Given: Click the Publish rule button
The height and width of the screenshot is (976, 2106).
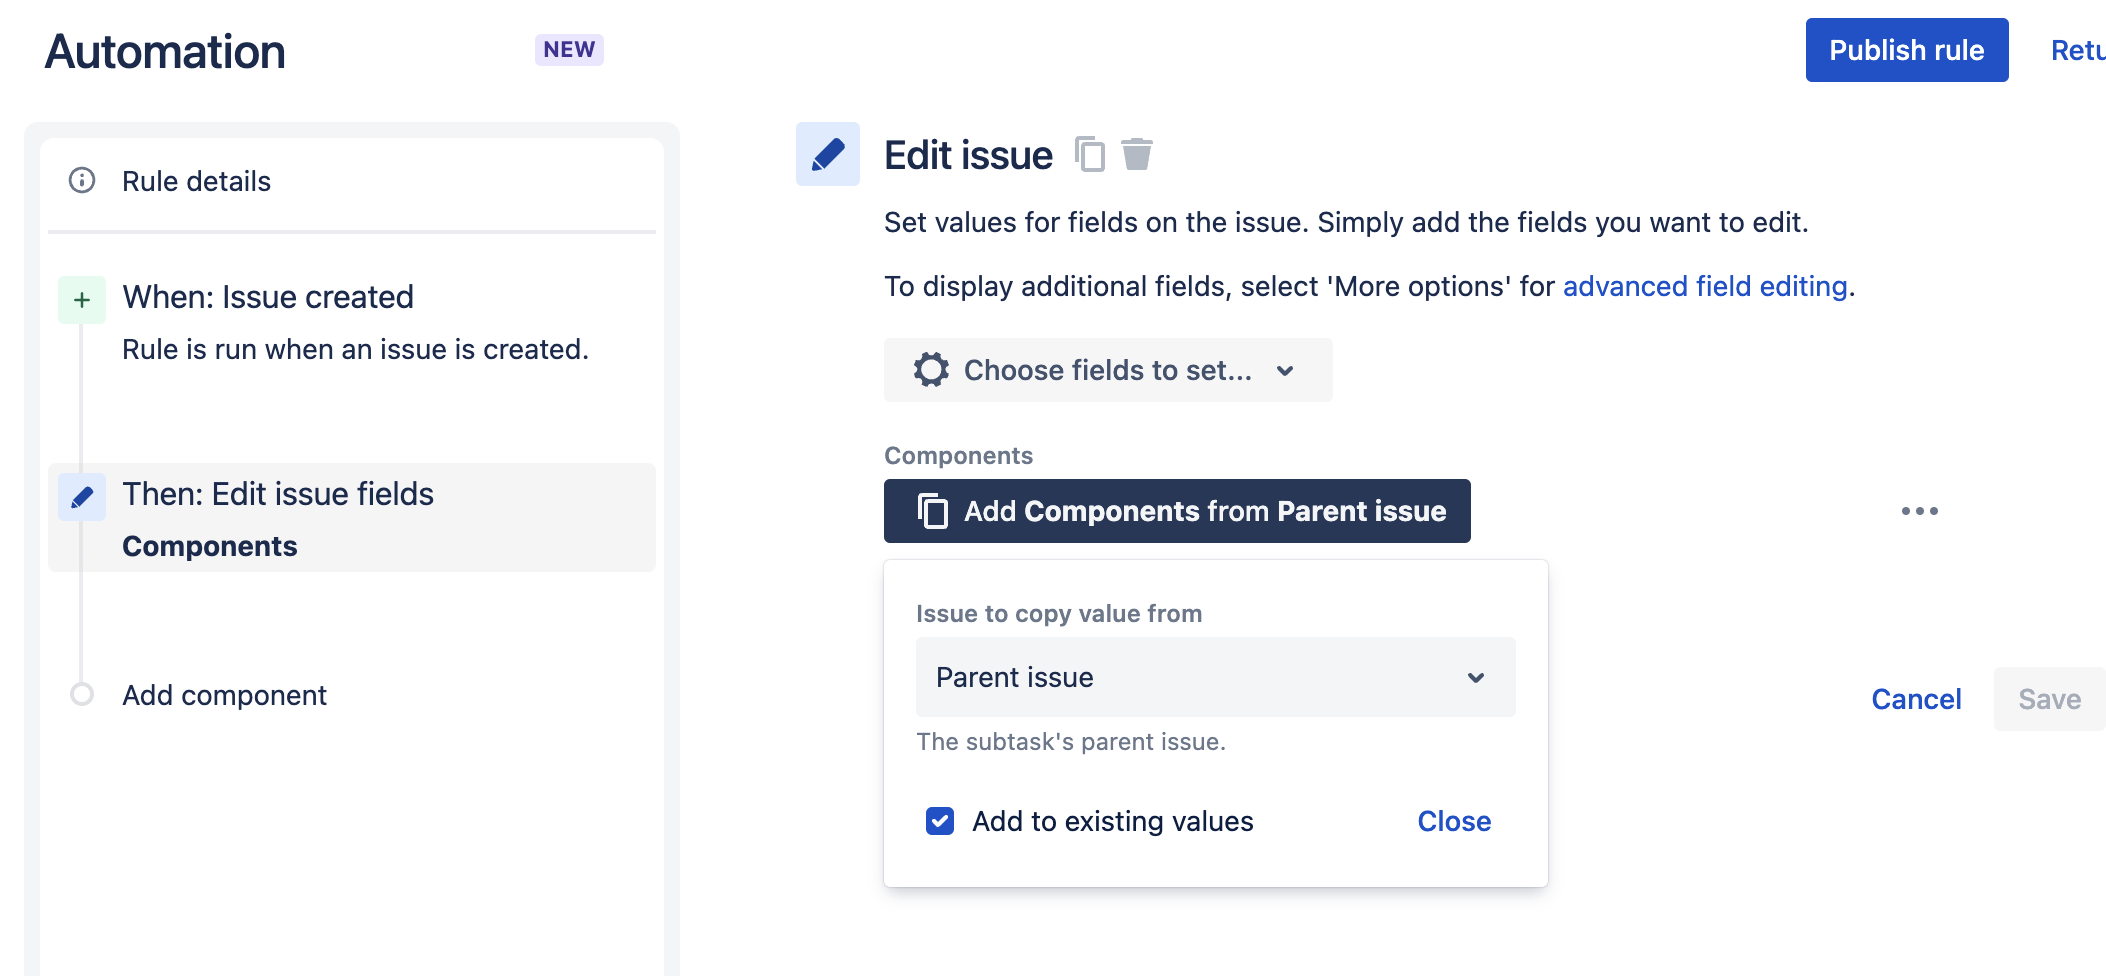Looking at the screenshot, I should [1906, 49].
